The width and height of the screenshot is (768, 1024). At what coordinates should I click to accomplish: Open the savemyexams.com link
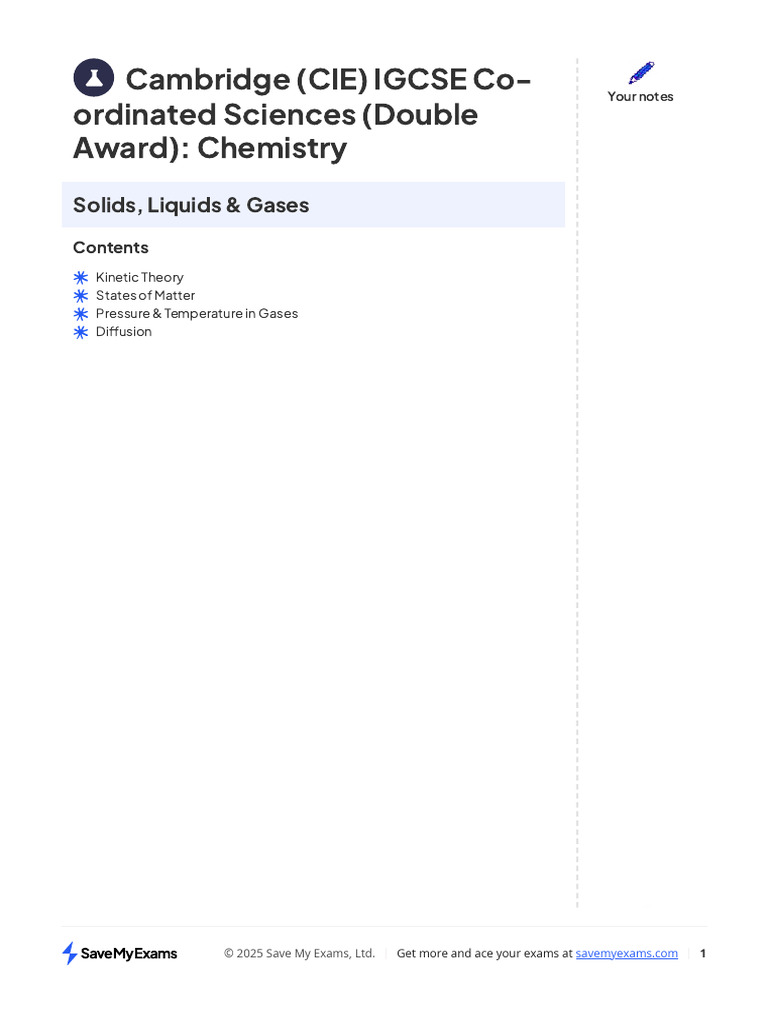click(627, 954)
